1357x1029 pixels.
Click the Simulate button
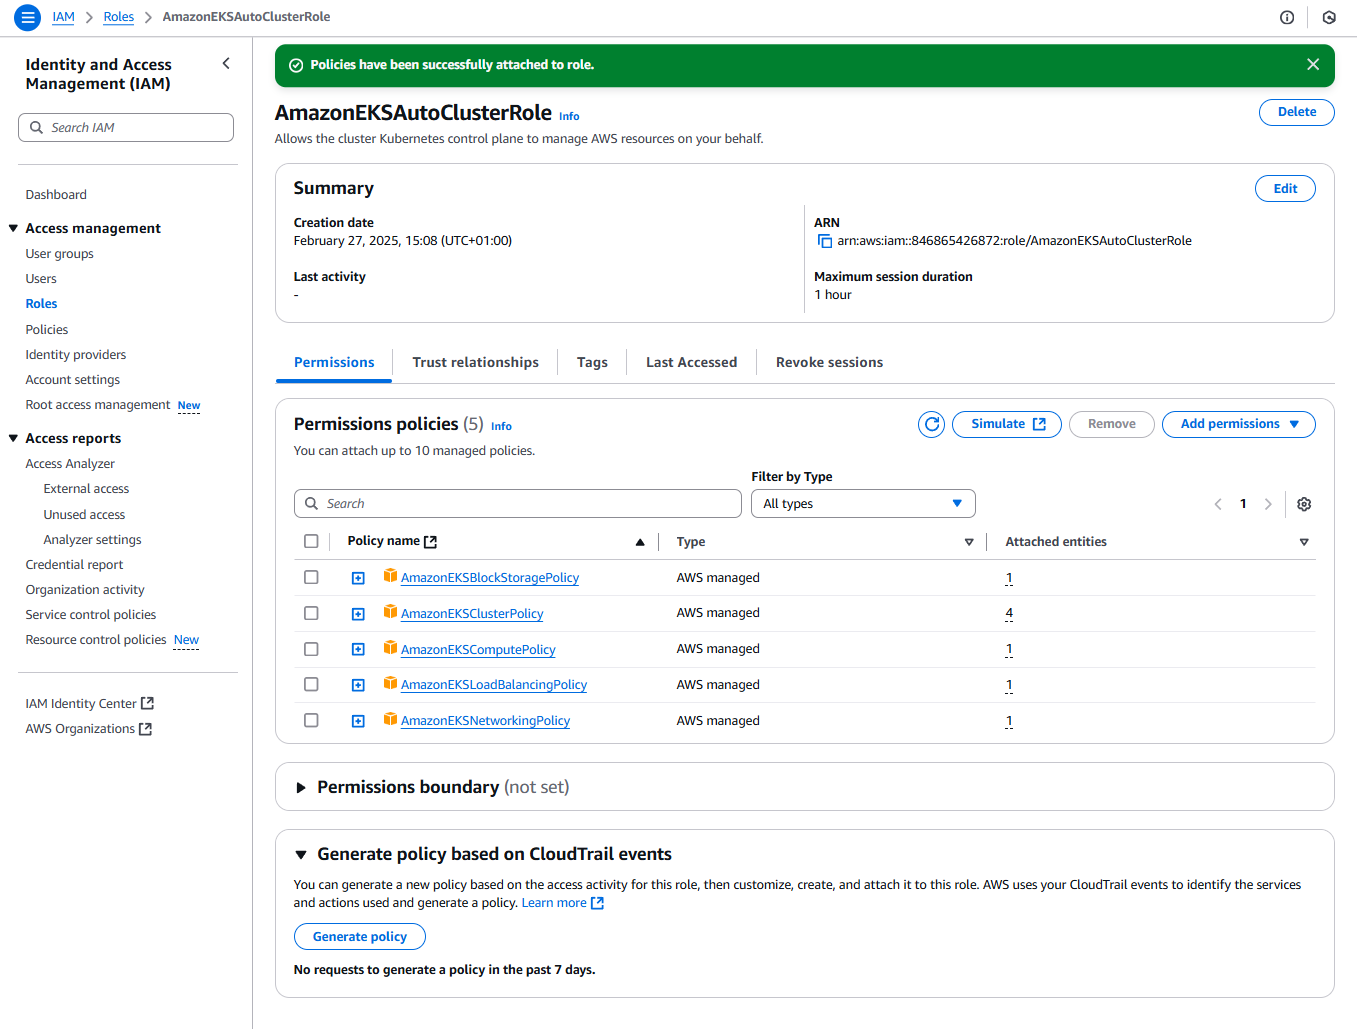(x=1007, y=424)
